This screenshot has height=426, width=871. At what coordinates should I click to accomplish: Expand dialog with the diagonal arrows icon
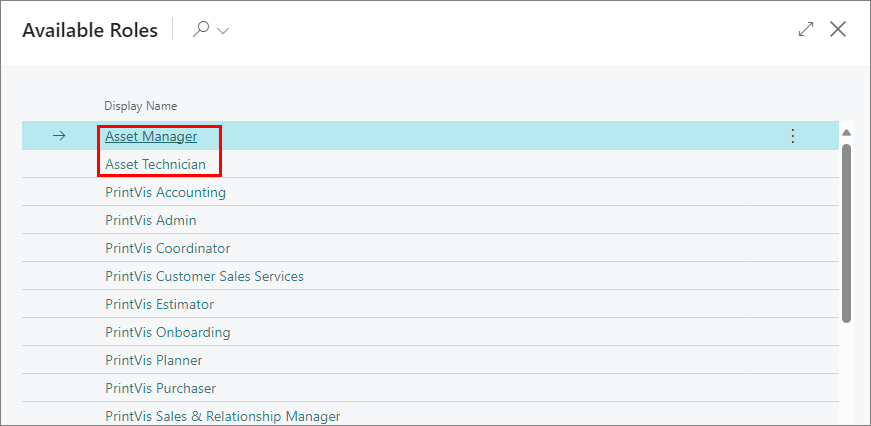tap(806, 29)
